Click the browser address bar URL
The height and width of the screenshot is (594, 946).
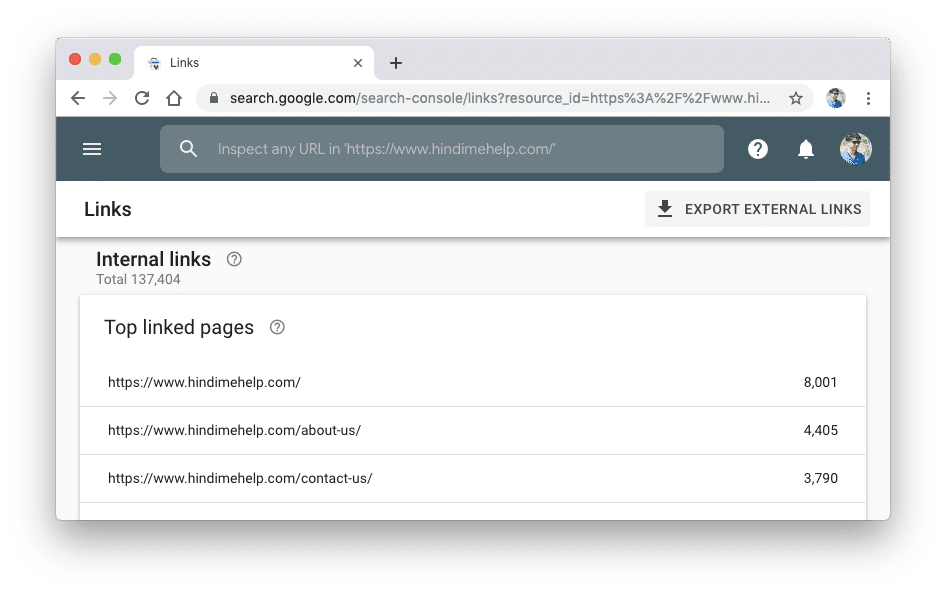(500, 98)
